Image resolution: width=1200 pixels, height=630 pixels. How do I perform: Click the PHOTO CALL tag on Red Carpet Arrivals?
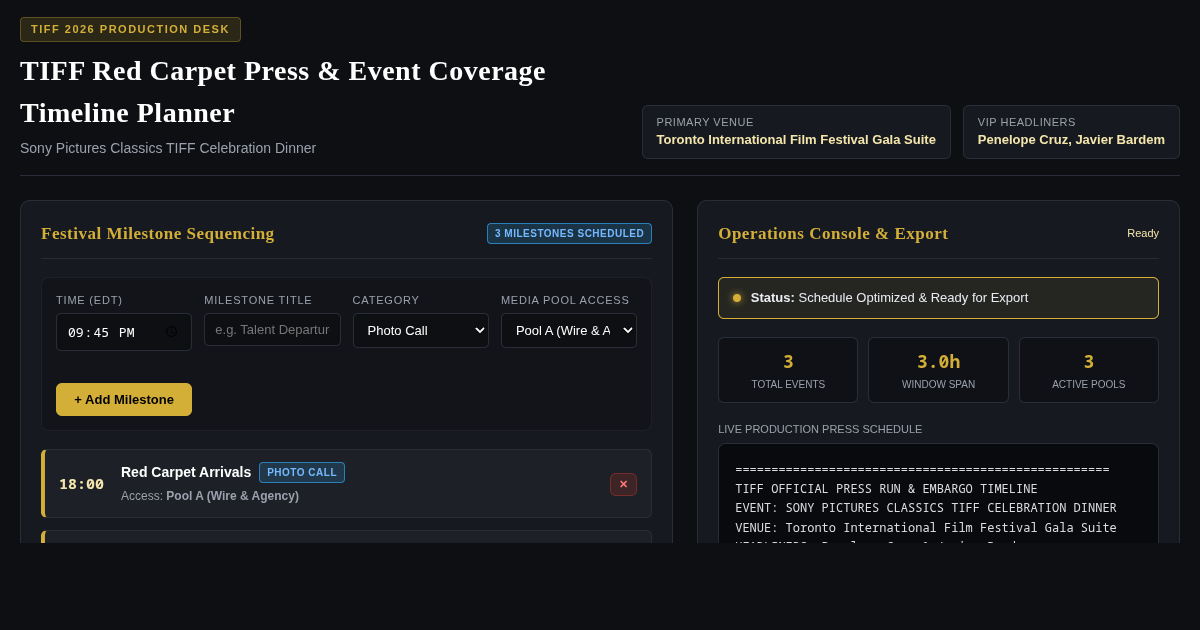tap(302, 472)
